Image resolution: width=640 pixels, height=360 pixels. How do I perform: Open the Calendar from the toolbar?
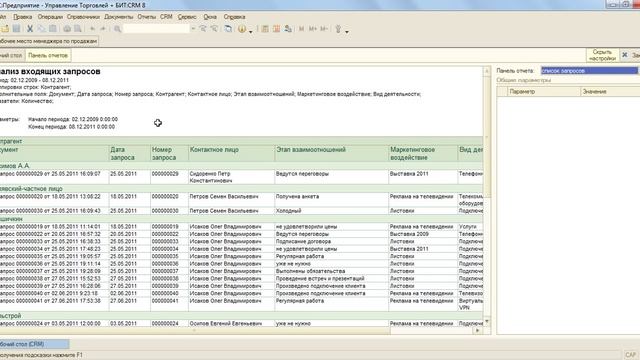[276, 29]
